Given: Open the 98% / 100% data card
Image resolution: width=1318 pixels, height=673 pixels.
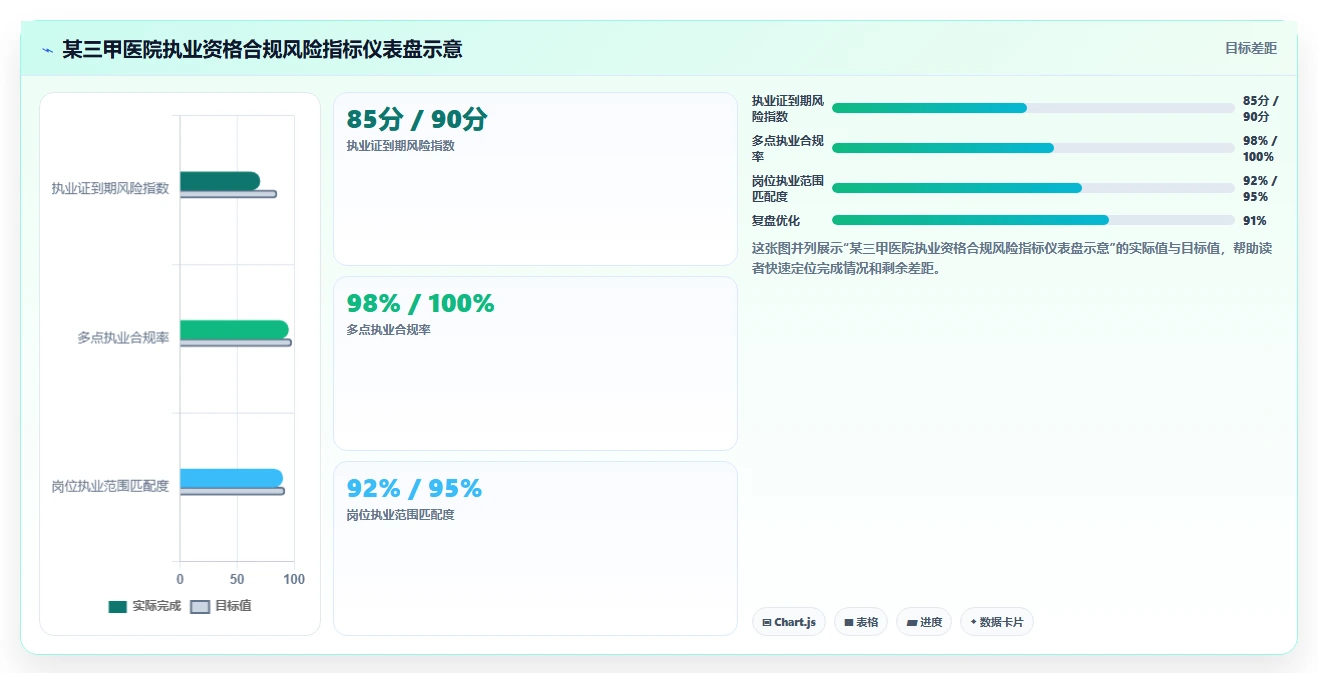Looking at the screenshot, I should coord(535,364).
